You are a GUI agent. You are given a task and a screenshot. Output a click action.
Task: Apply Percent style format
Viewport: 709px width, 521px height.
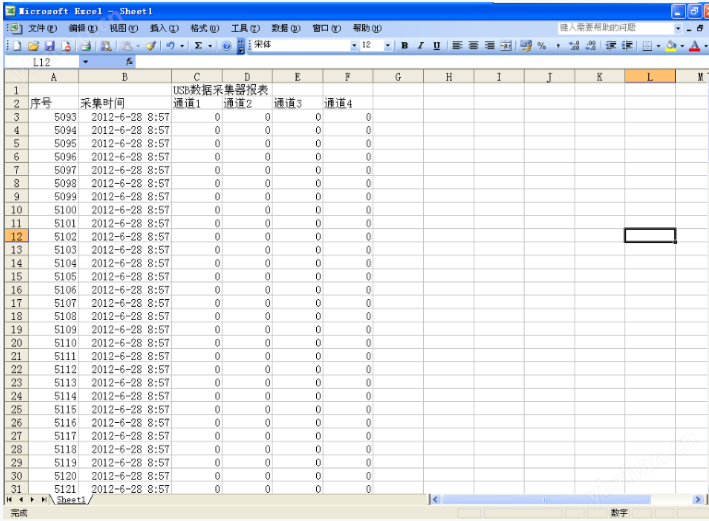tap(542, 46)
